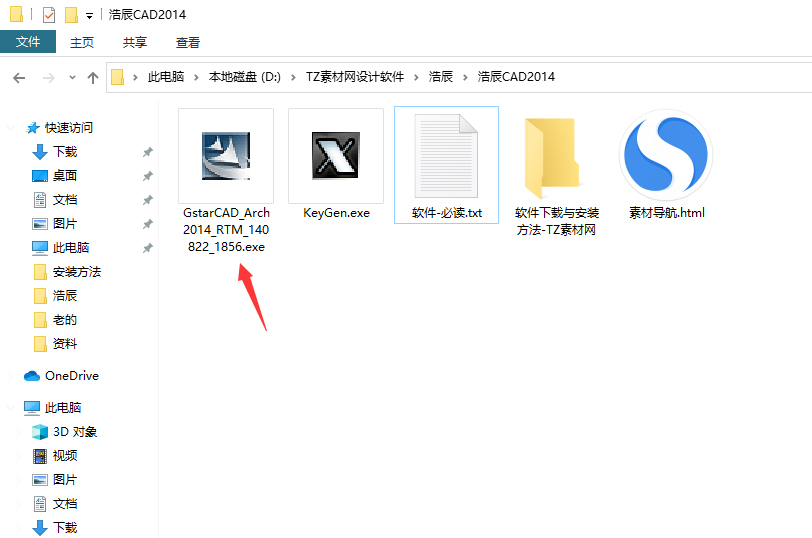The width and height of the screenshot is (812, 538).
Task: Select the 素材导航.html Sogou browser icon
Action: [x=666, y=155]
